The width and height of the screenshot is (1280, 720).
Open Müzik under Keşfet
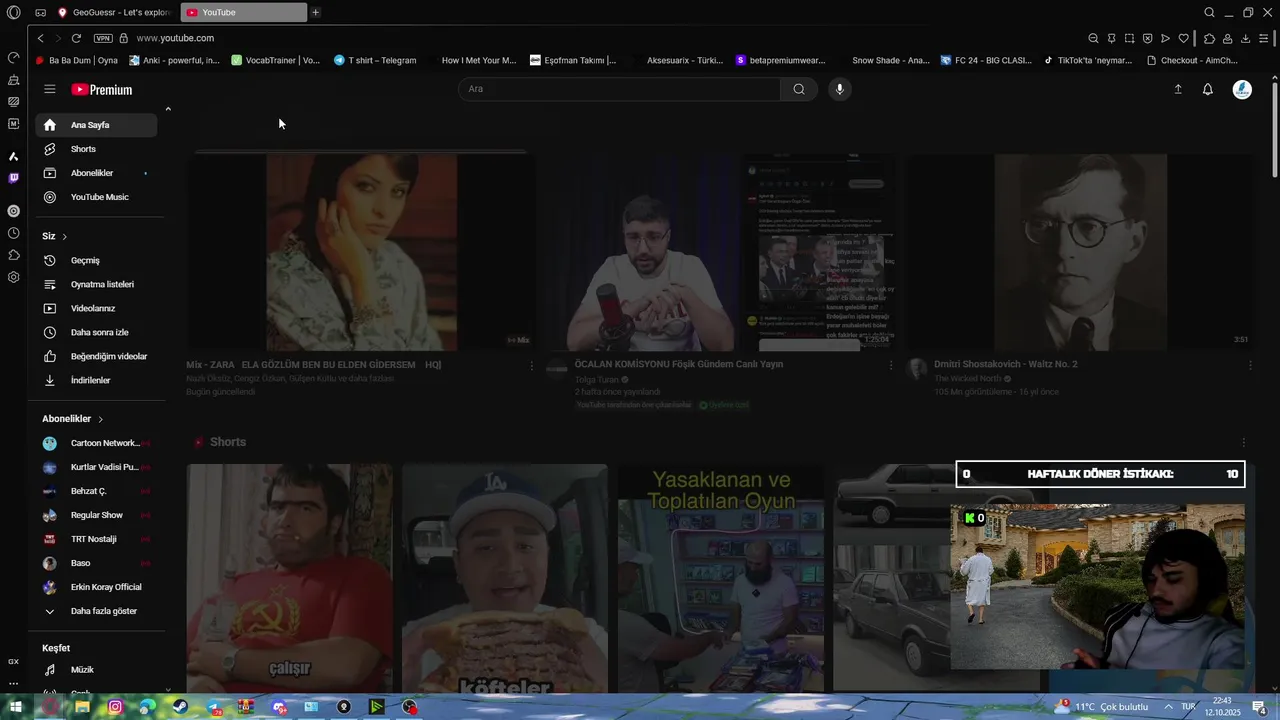(x=96, y=670)
